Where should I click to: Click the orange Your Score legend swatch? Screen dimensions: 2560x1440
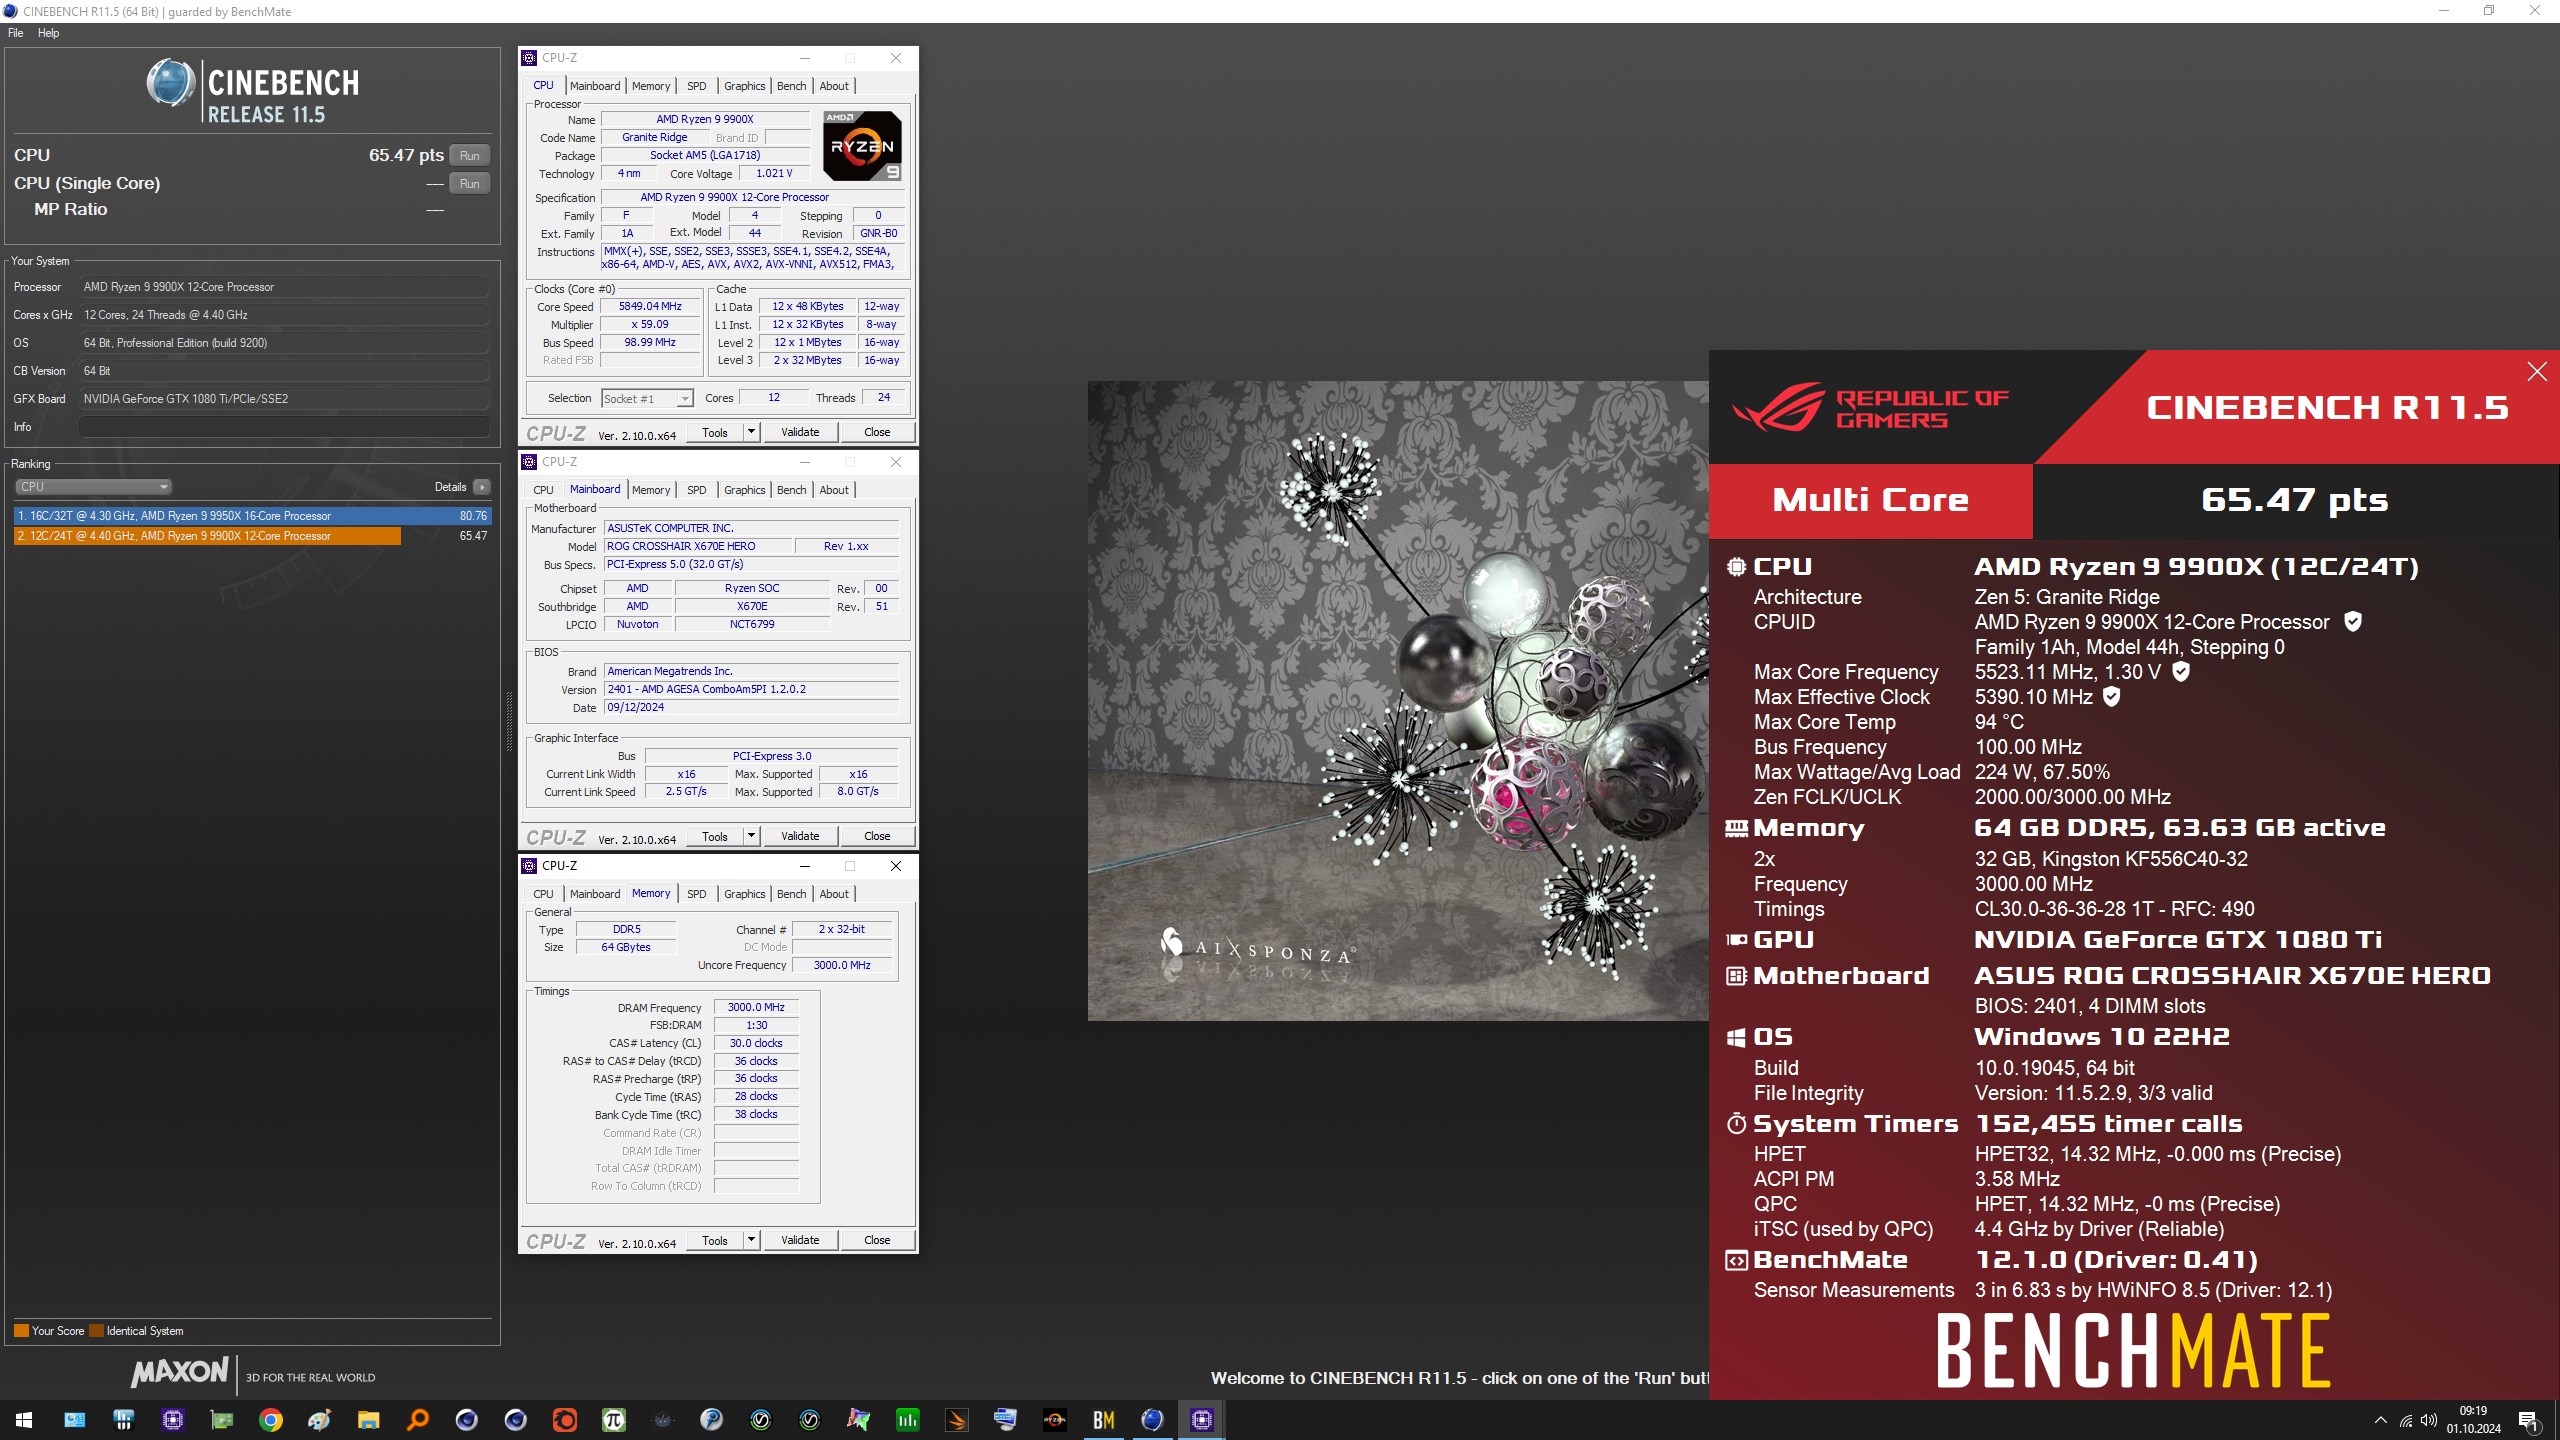21,1331
